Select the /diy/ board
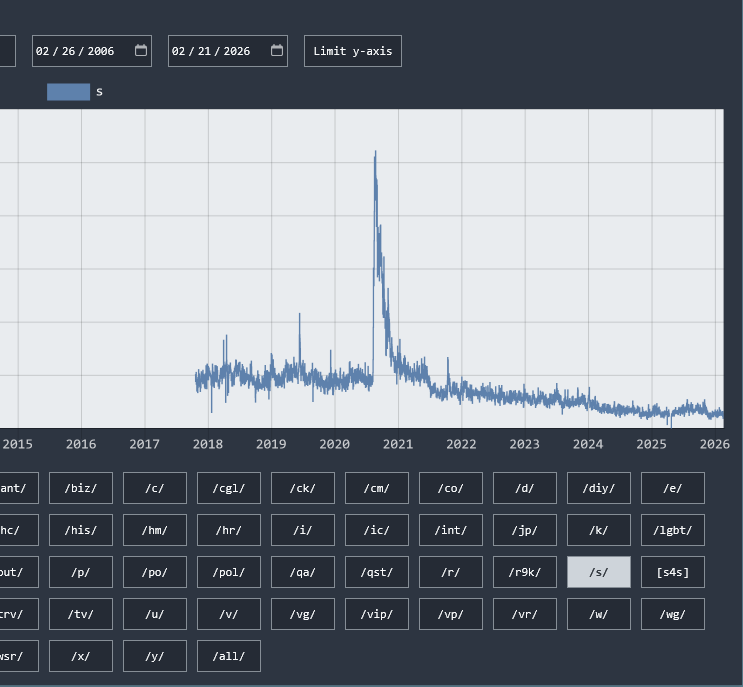Viewport: 743px width, 687px height. (598, 488)
